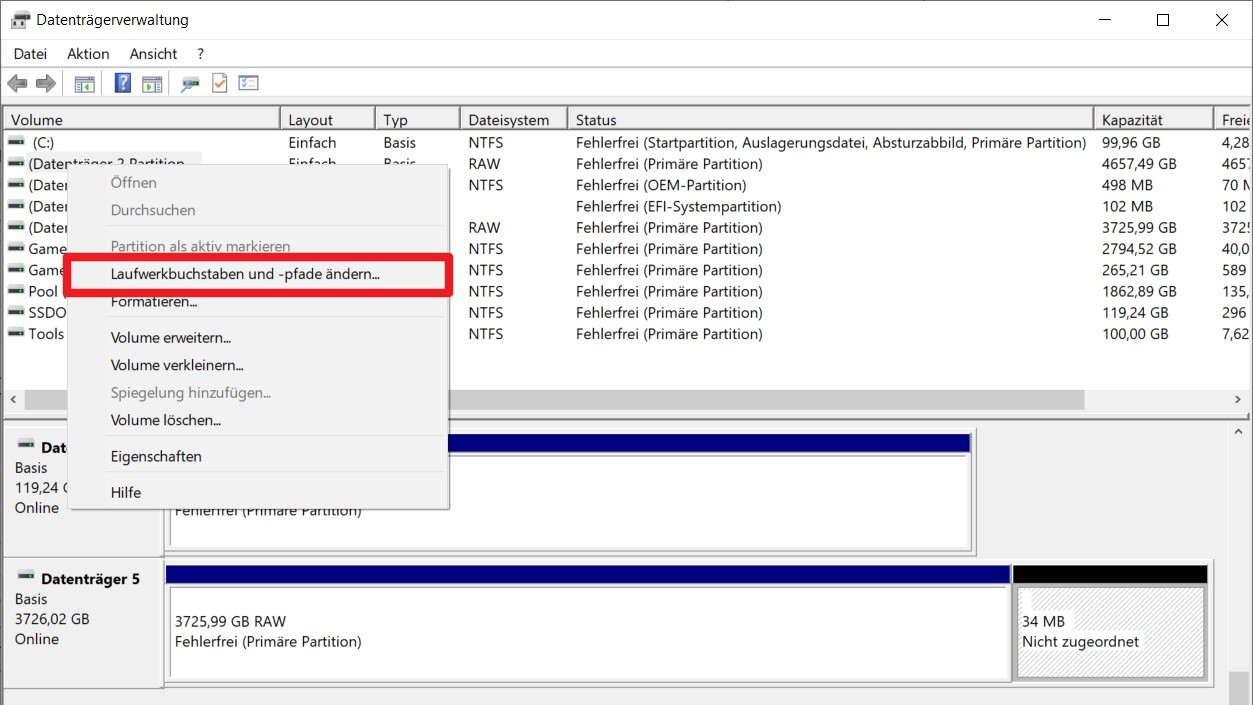Open the Aktion menu
Viewport: 1253px width, 705px height.
point(88,54)
